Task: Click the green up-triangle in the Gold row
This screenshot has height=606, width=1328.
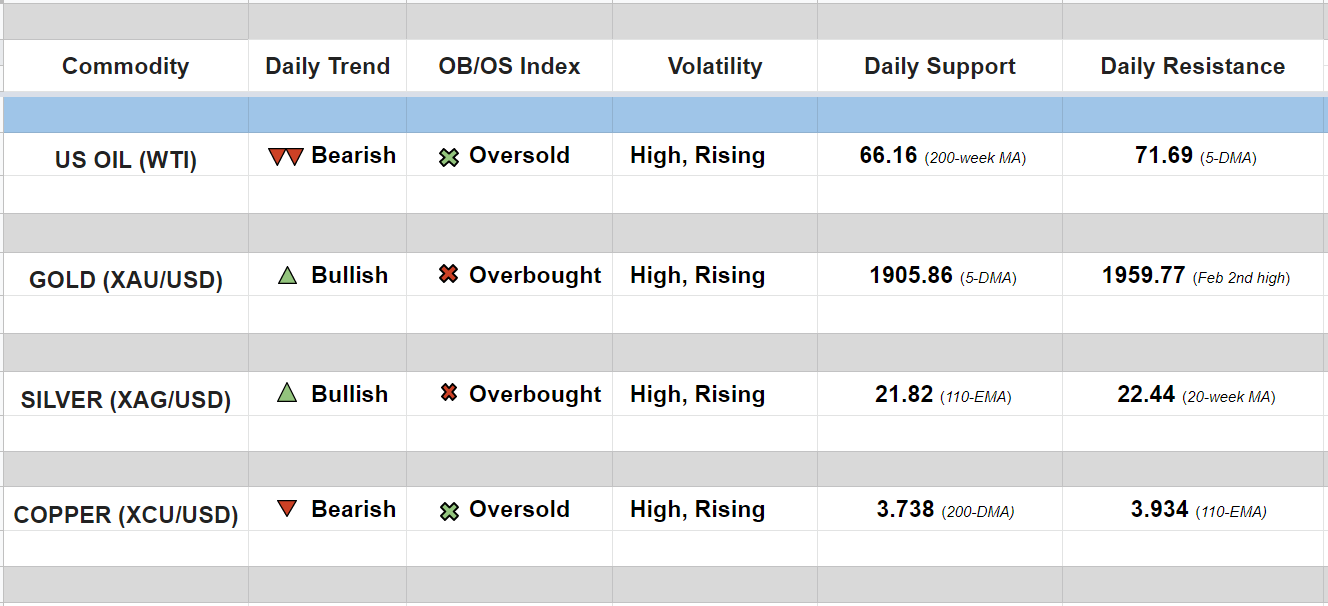Action: click(x=288, y=275)
